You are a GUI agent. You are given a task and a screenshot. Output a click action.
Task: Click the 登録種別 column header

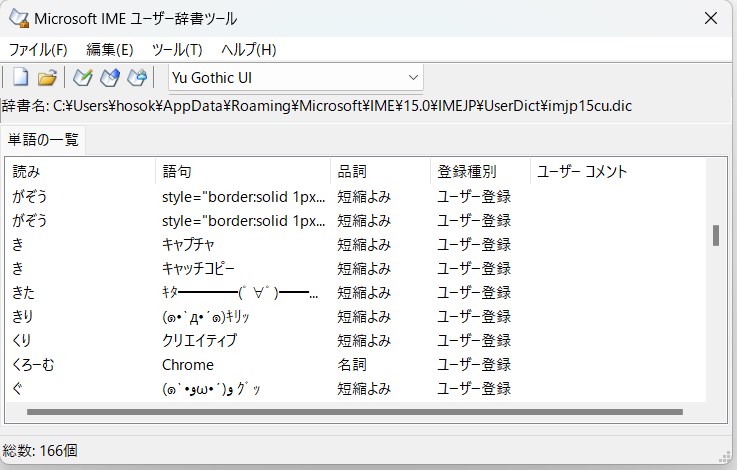[x=480, y=171]
